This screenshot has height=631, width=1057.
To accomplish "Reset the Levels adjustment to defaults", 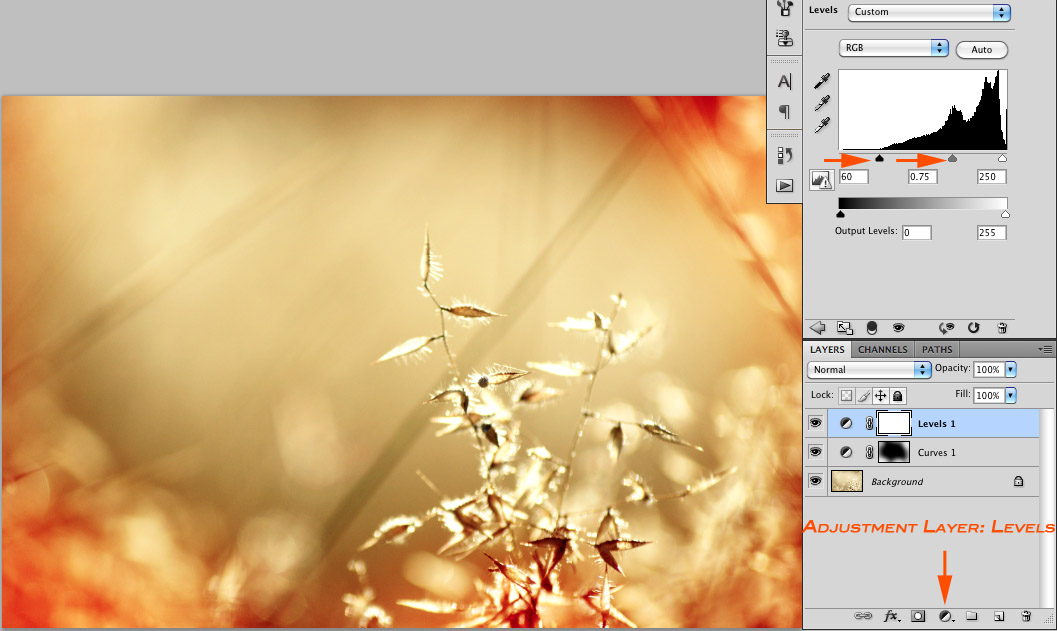I will [973, 327].
